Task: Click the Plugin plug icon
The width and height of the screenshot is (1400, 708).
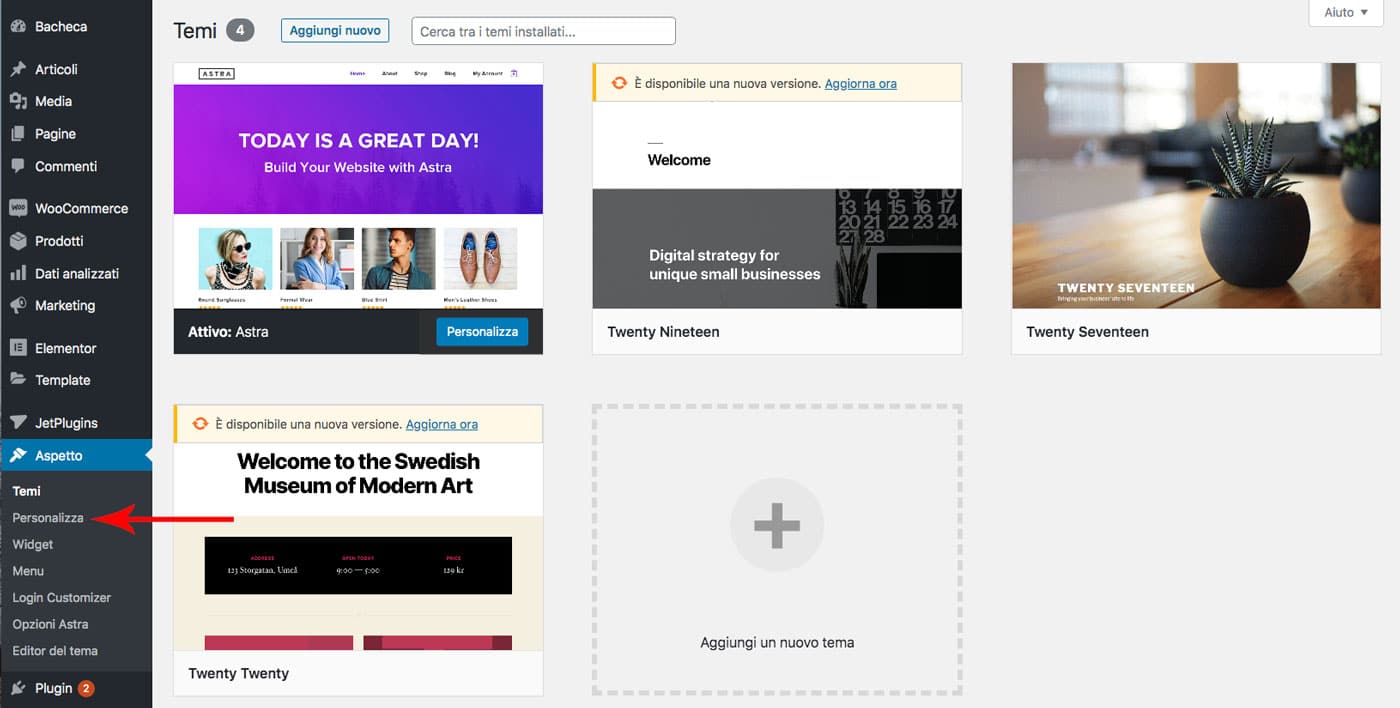Action: pyautogui.click(x=18, y=688)
